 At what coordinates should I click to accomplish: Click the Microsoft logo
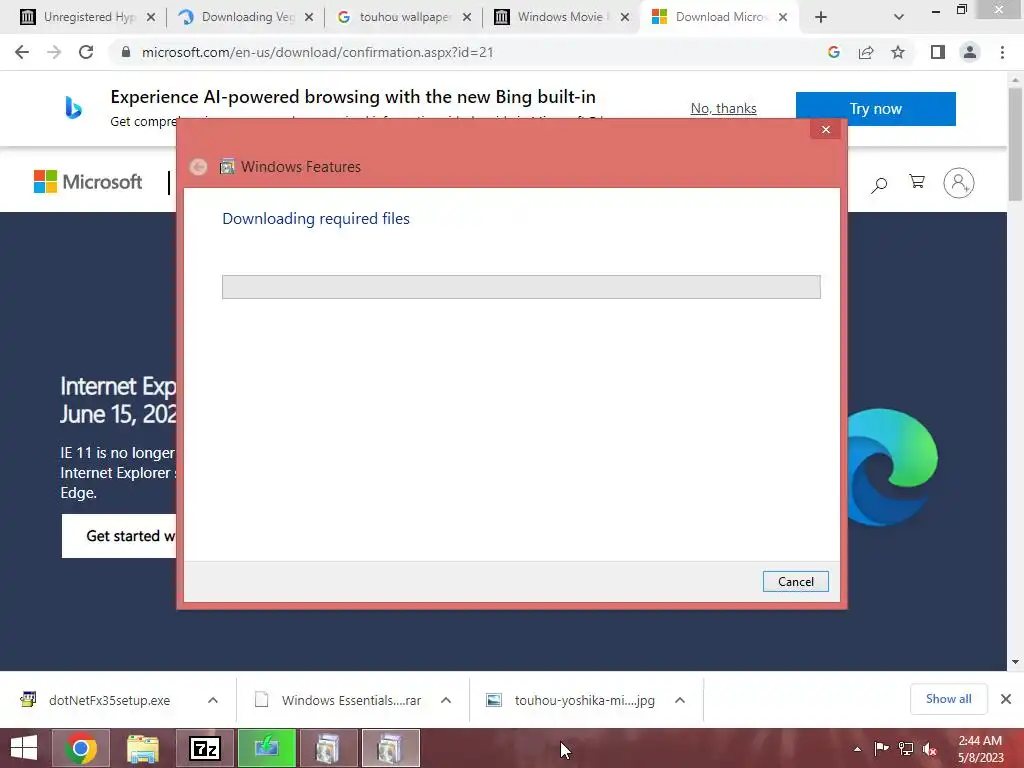pos(88,182)
